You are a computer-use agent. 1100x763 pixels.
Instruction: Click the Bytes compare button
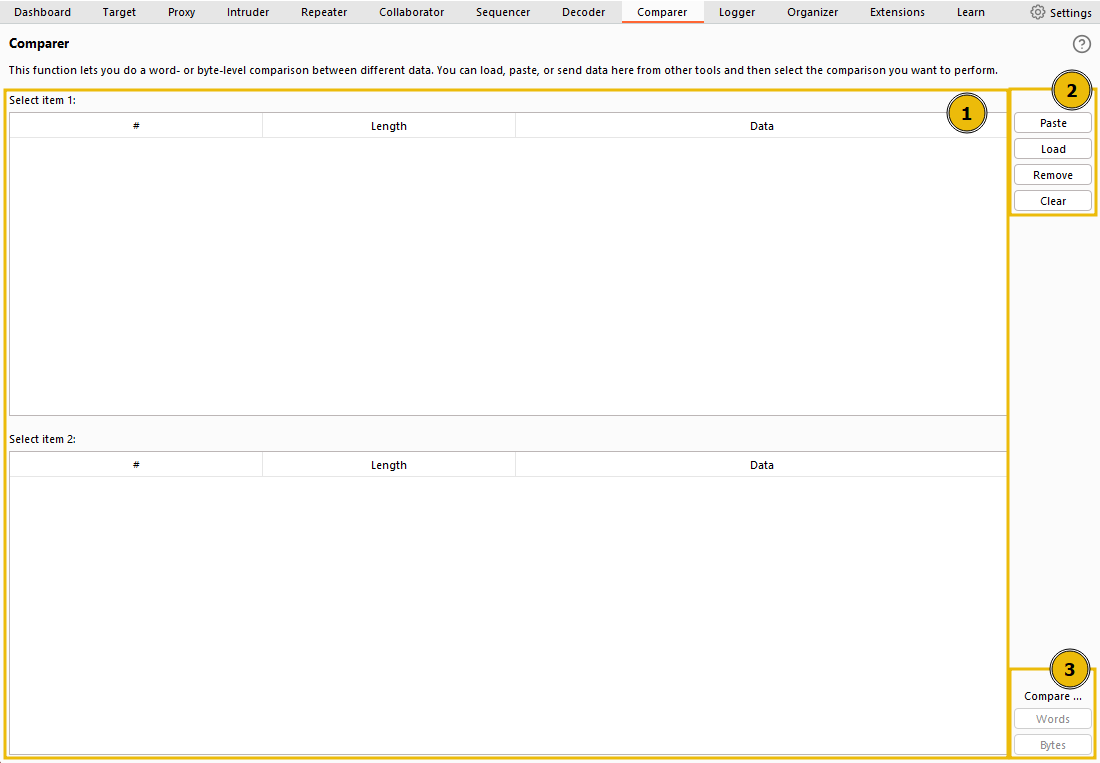[x=1053, y=745]
